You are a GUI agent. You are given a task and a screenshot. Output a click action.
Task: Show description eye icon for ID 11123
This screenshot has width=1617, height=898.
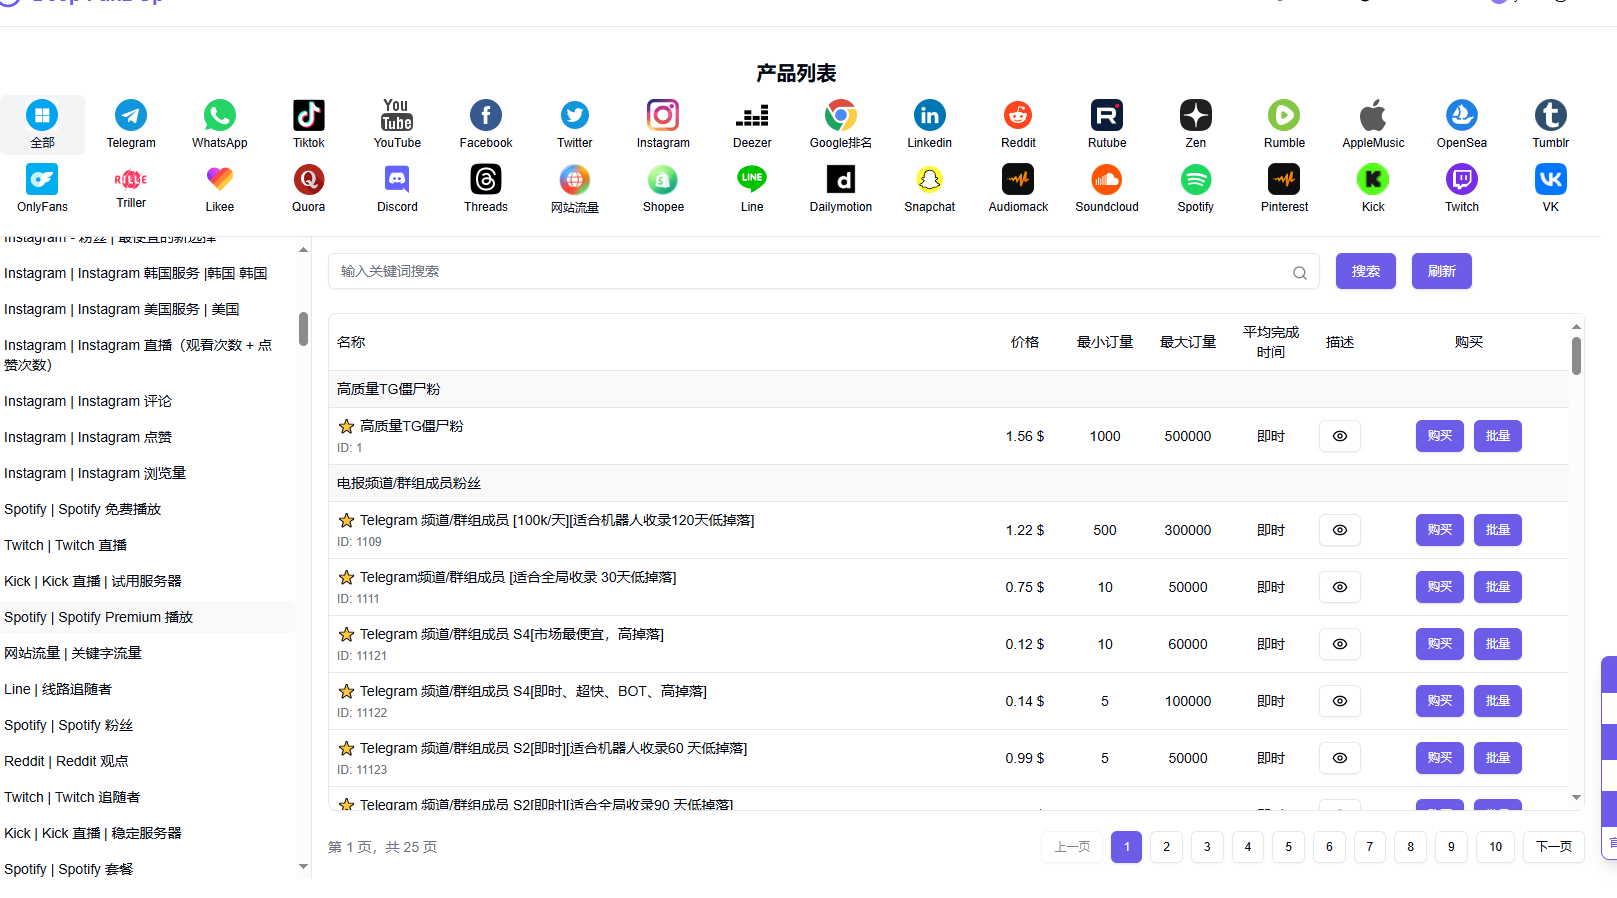(1340, 758)
